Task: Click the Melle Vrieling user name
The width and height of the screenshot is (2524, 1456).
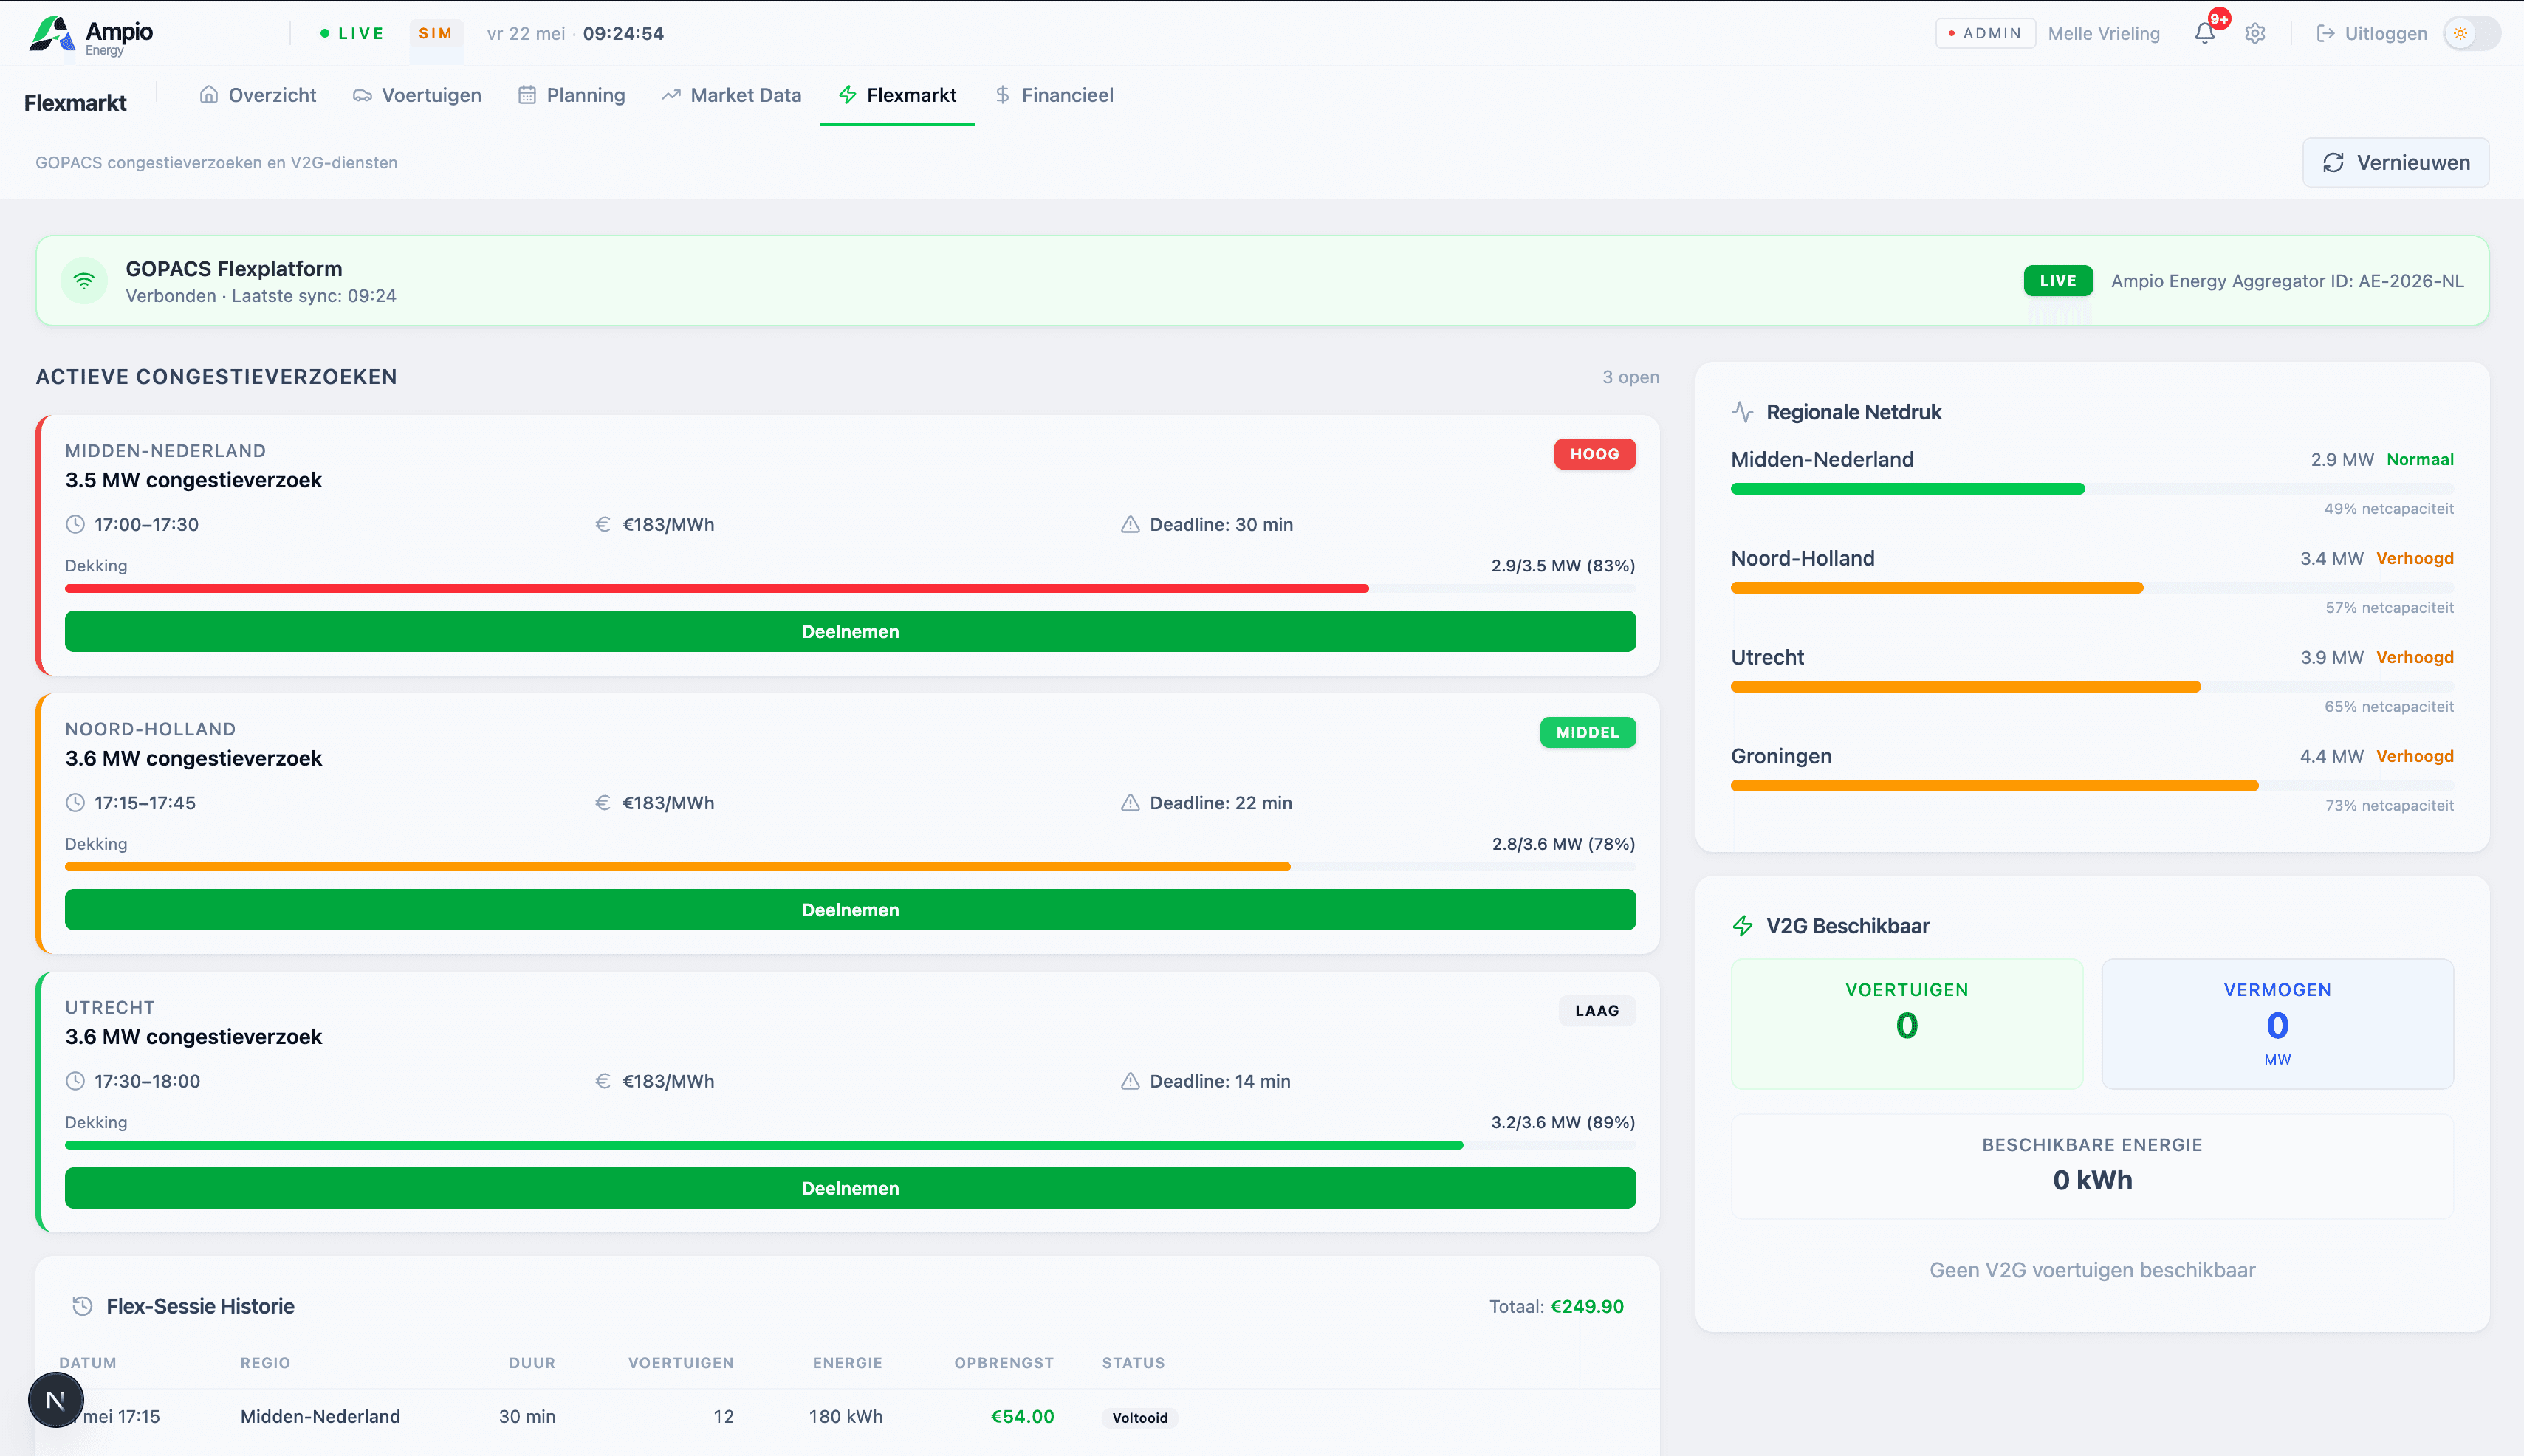Action: click(2104, 33)
